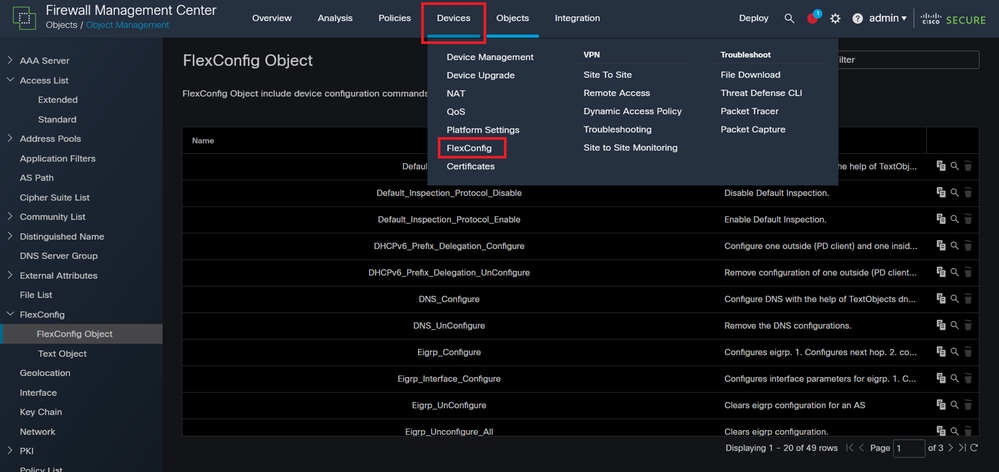The width and height of the screenshot is (999, 472).
Task: Open global search magnifier in top bar
Action: pos(789,18)
